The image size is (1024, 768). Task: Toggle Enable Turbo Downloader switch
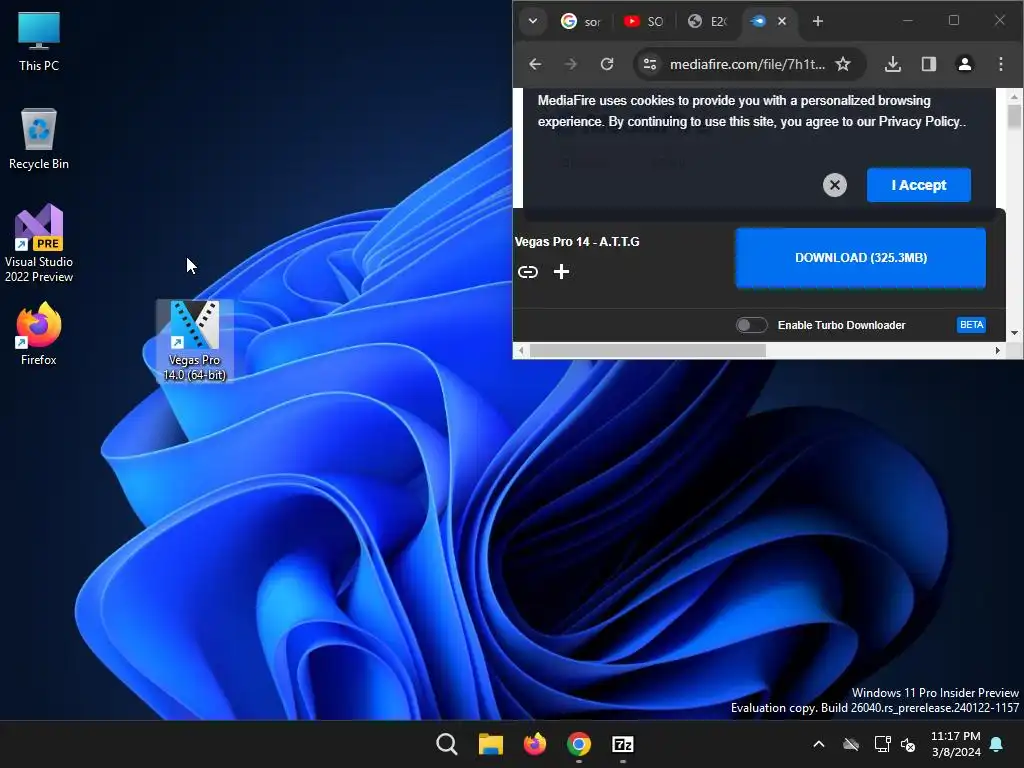click(x=752, y=325)
